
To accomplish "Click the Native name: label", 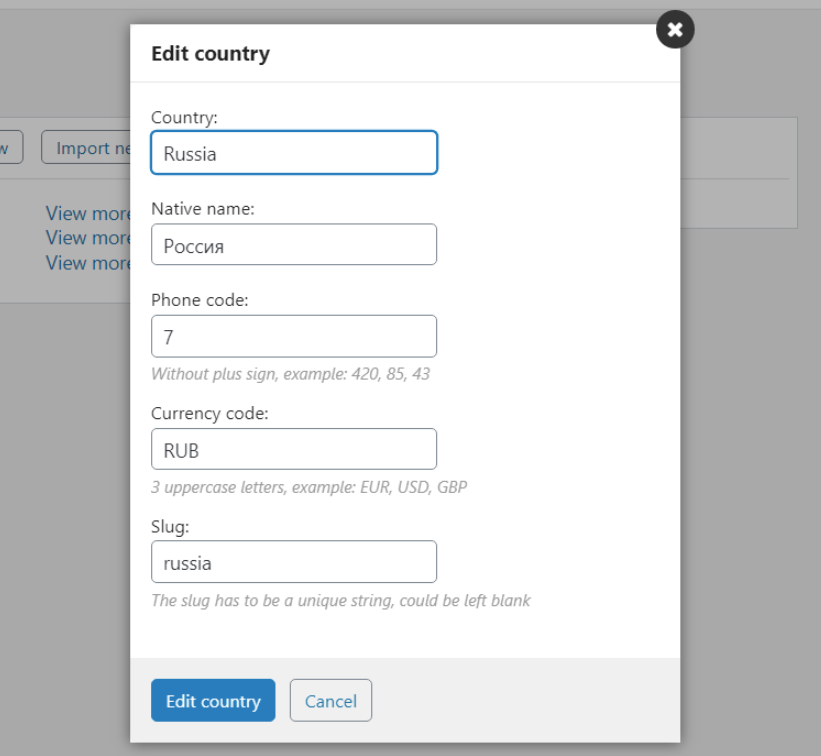I will [x=203, y=210].
